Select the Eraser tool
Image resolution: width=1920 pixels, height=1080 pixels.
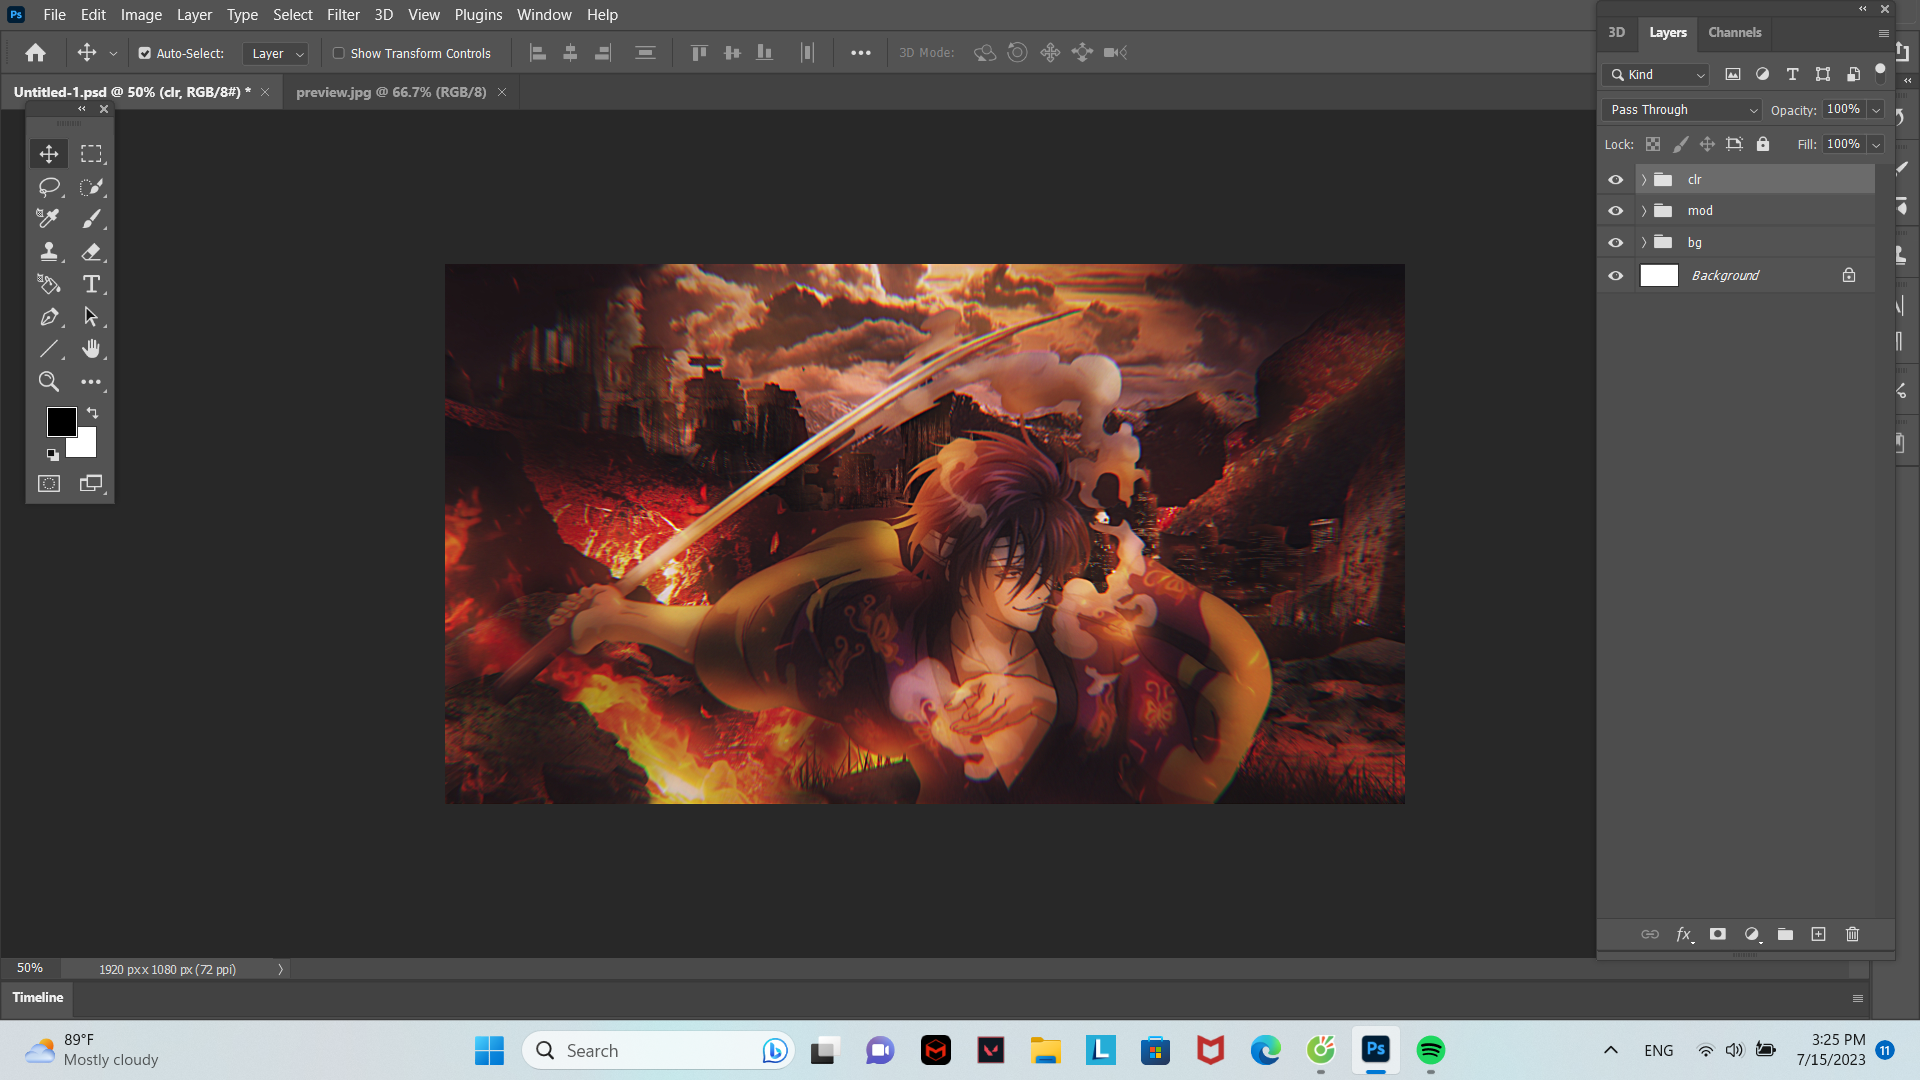pos(91,252)
